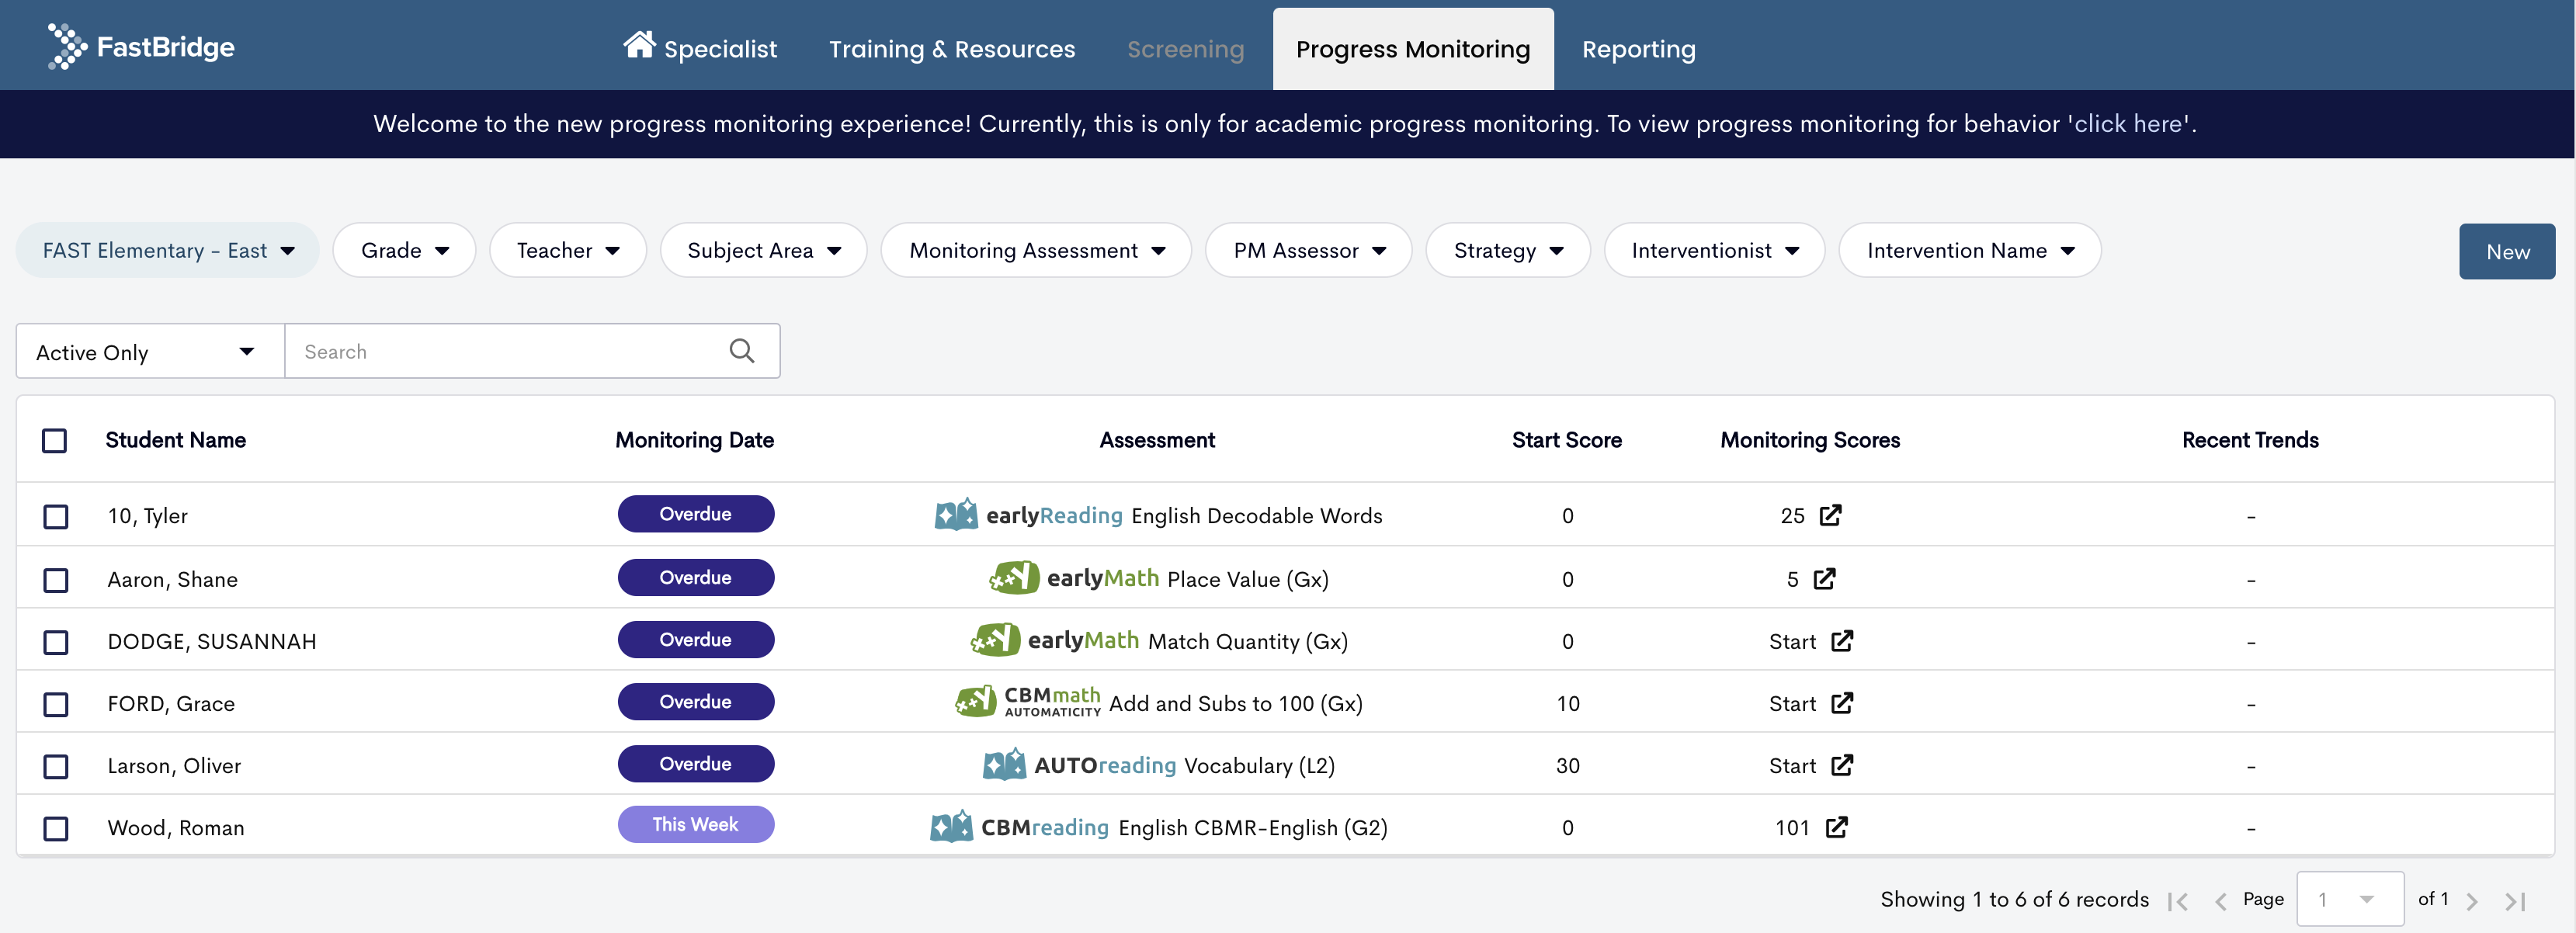Image resolution: width=2576 pixels, height=933 pixels.
Task: Open Start link icon for FORD, Grace
Action: click(1842, 703)
